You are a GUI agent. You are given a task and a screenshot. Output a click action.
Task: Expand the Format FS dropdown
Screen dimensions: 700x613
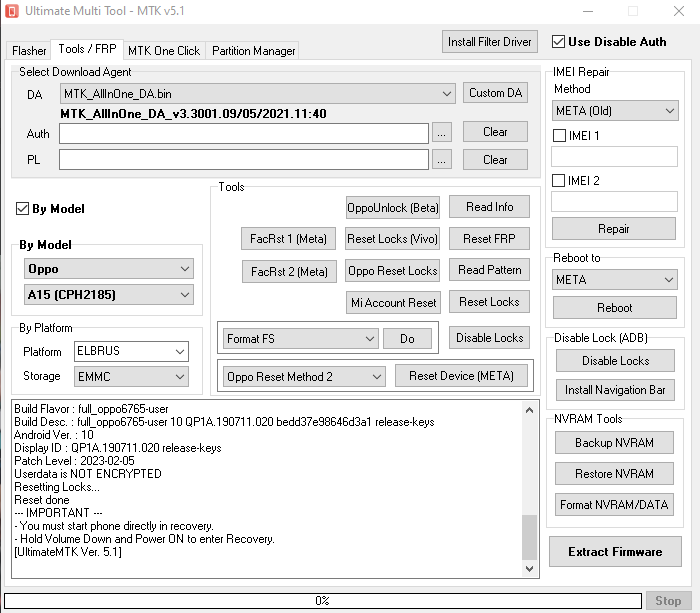(x=300, y=338)
